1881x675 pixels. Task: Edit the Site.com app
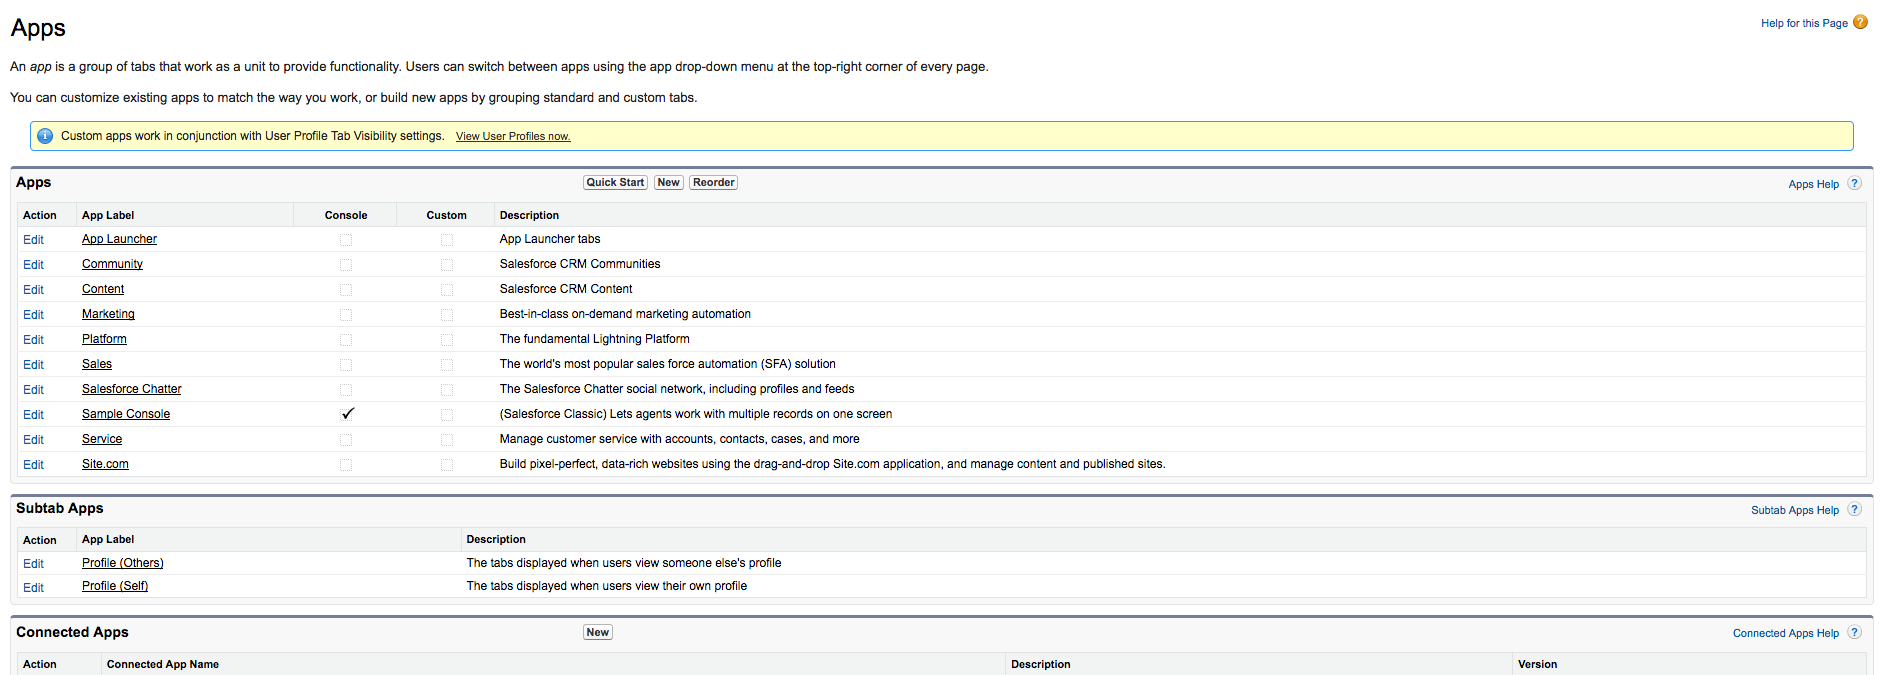tap(33, 465)
